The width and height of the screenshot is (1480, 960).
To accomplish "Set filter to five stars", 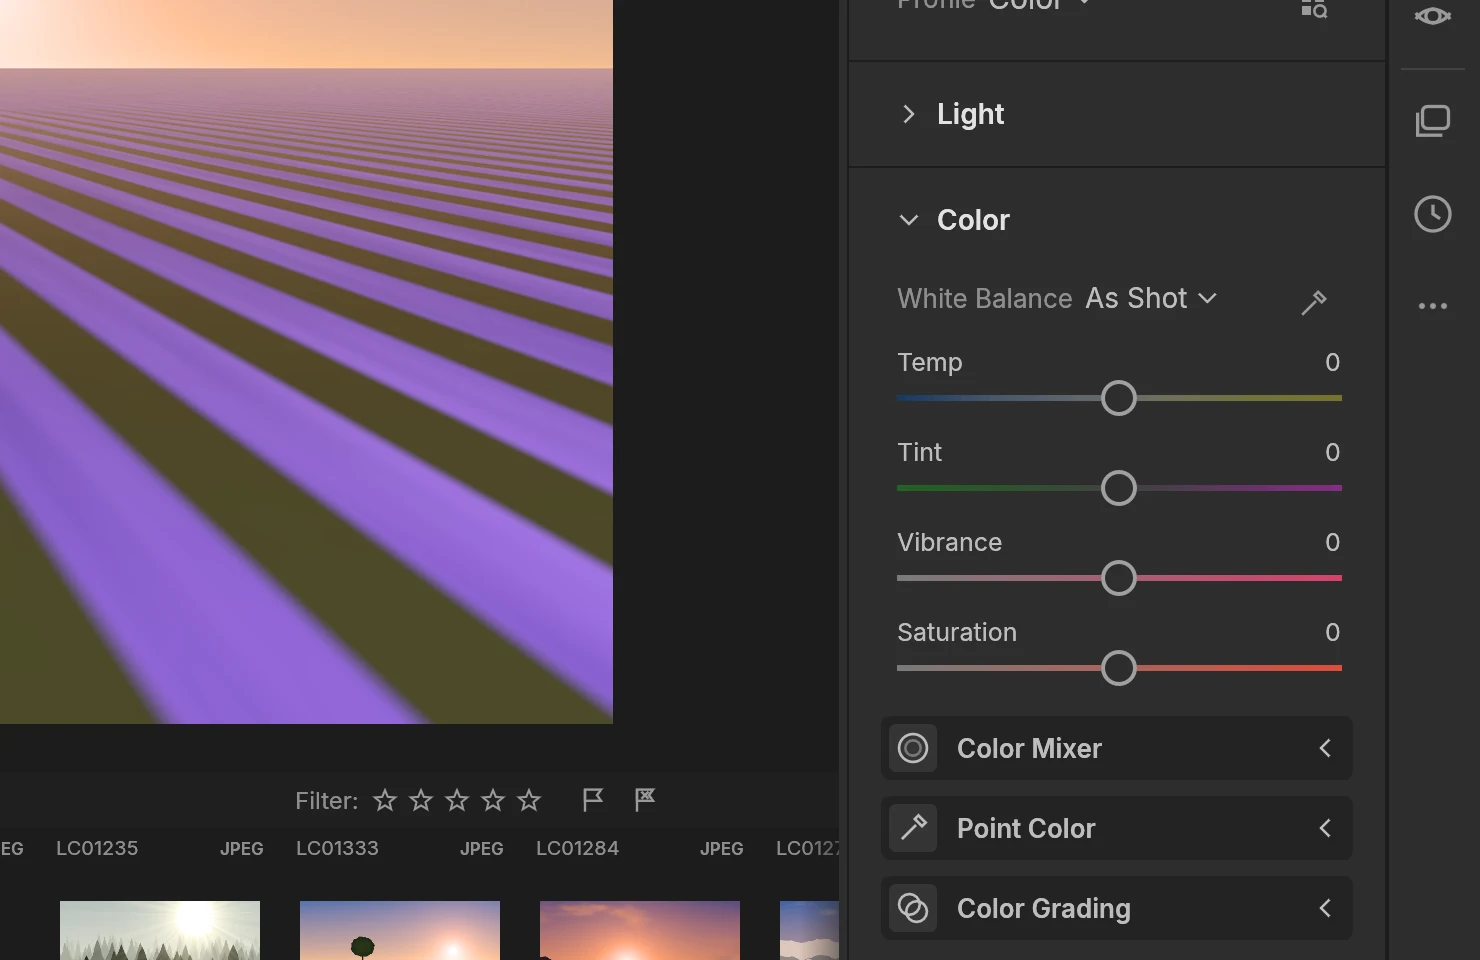I will coord(529,800).
